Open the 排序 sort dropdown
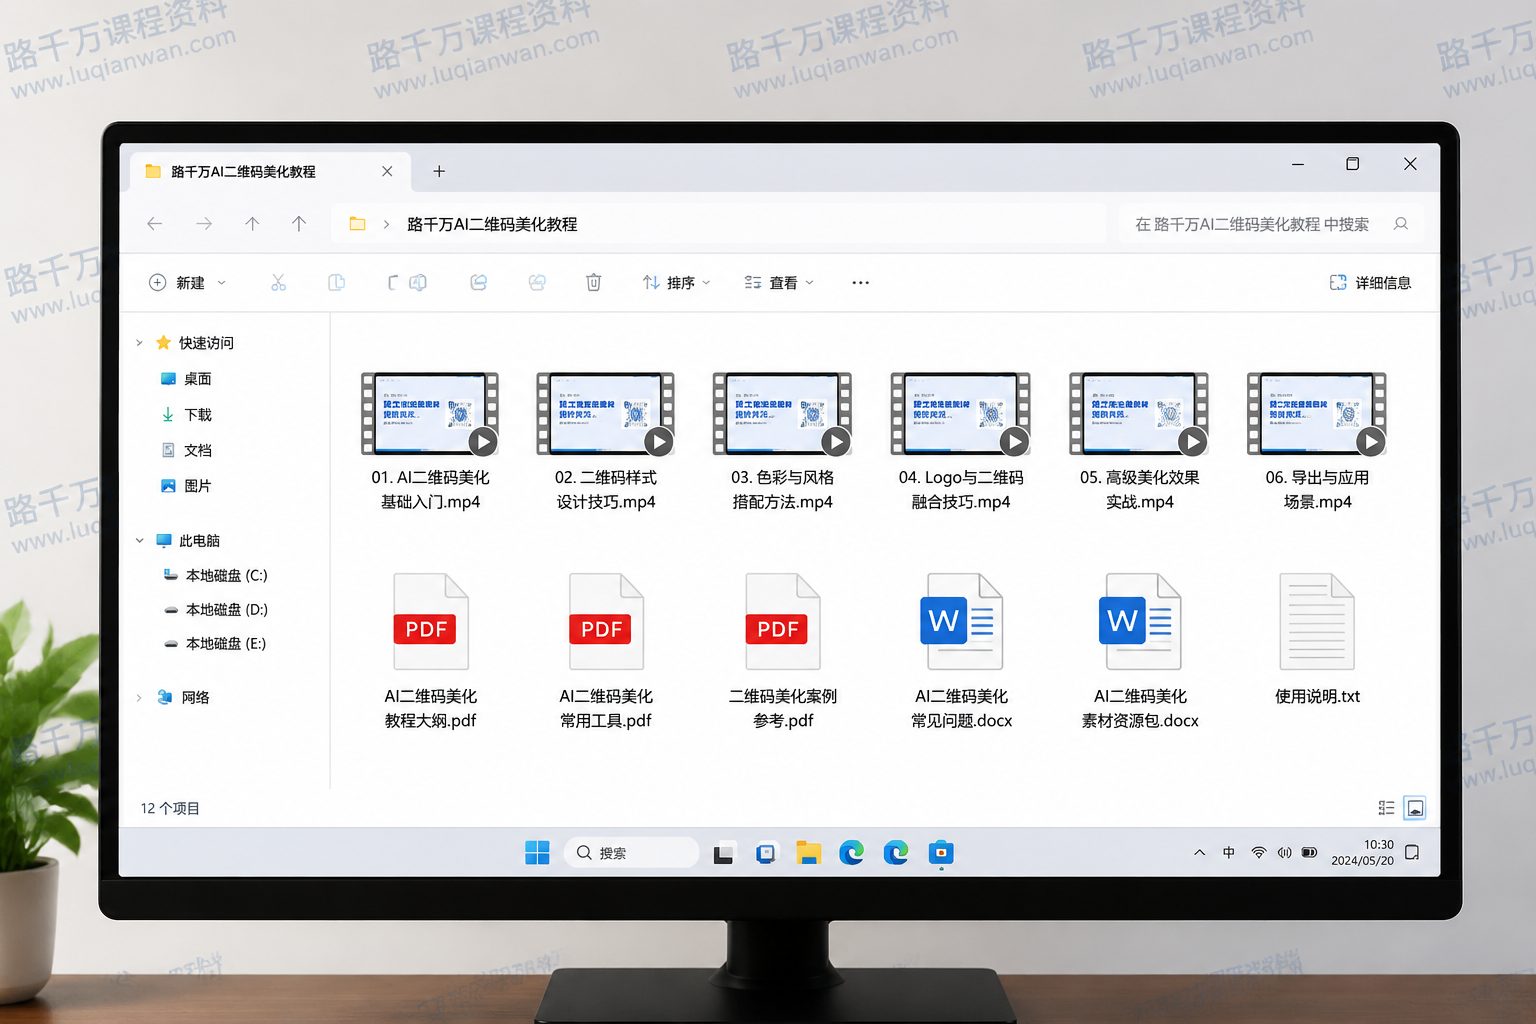Image resolution: width=1536 pixels, height=1024 pixels. click(x=676, y=283)
